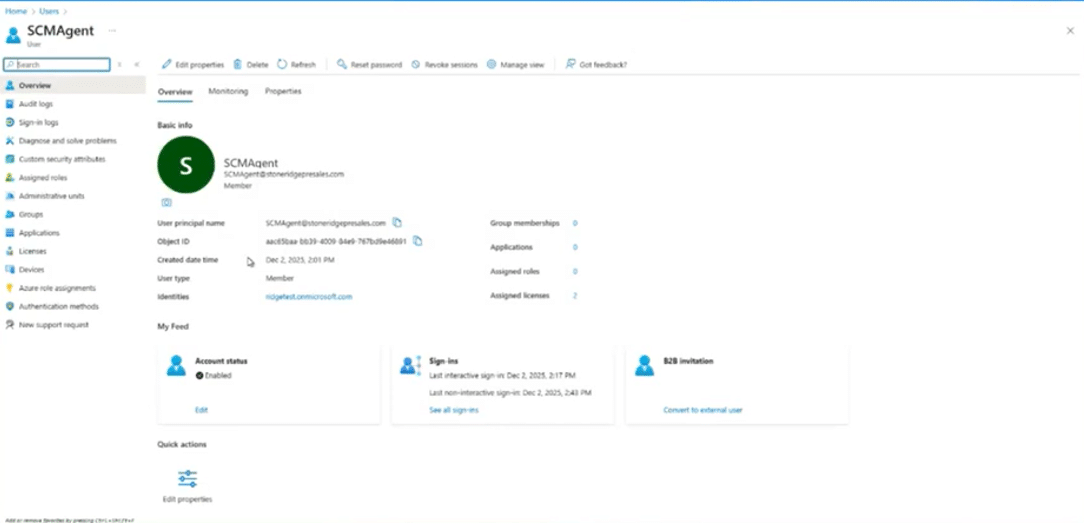Click the Manage view gear icon
The height and width of the screenshot is (529, 1084).
click(x=492, y=64)
